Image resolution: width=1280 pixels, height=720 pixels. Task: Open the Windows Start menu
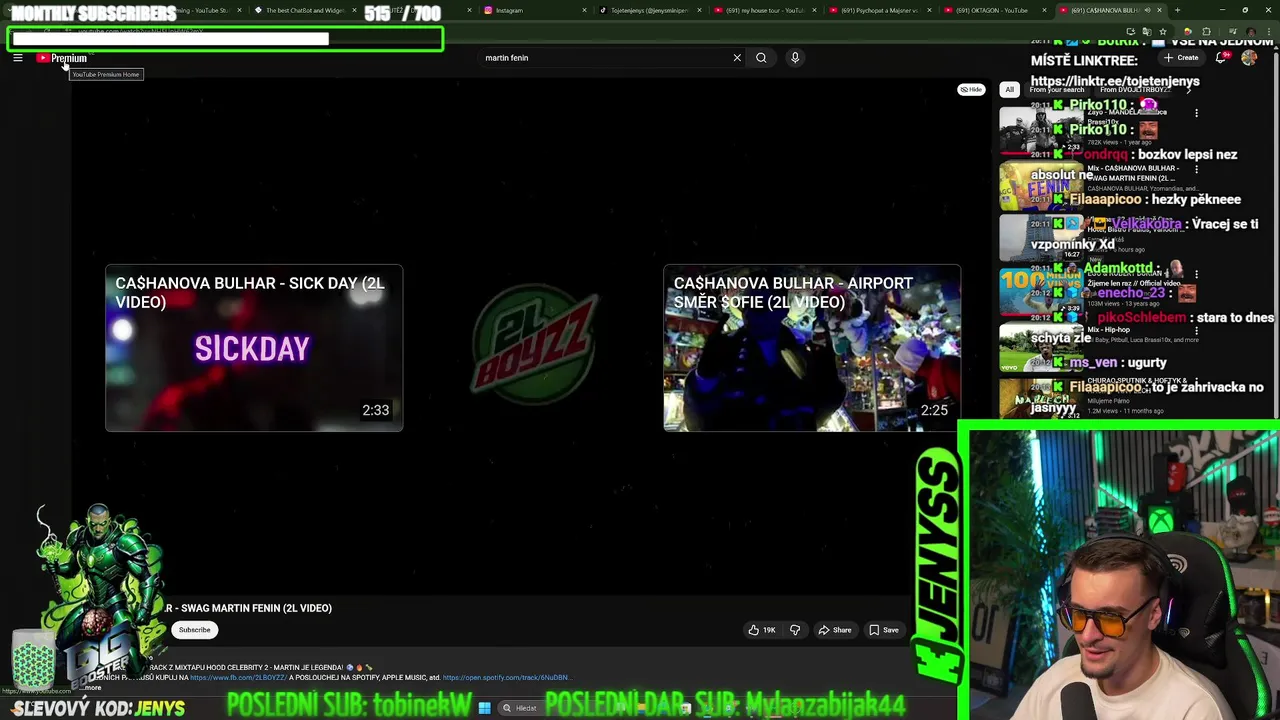pyautogui.click(x=484, y=708)
